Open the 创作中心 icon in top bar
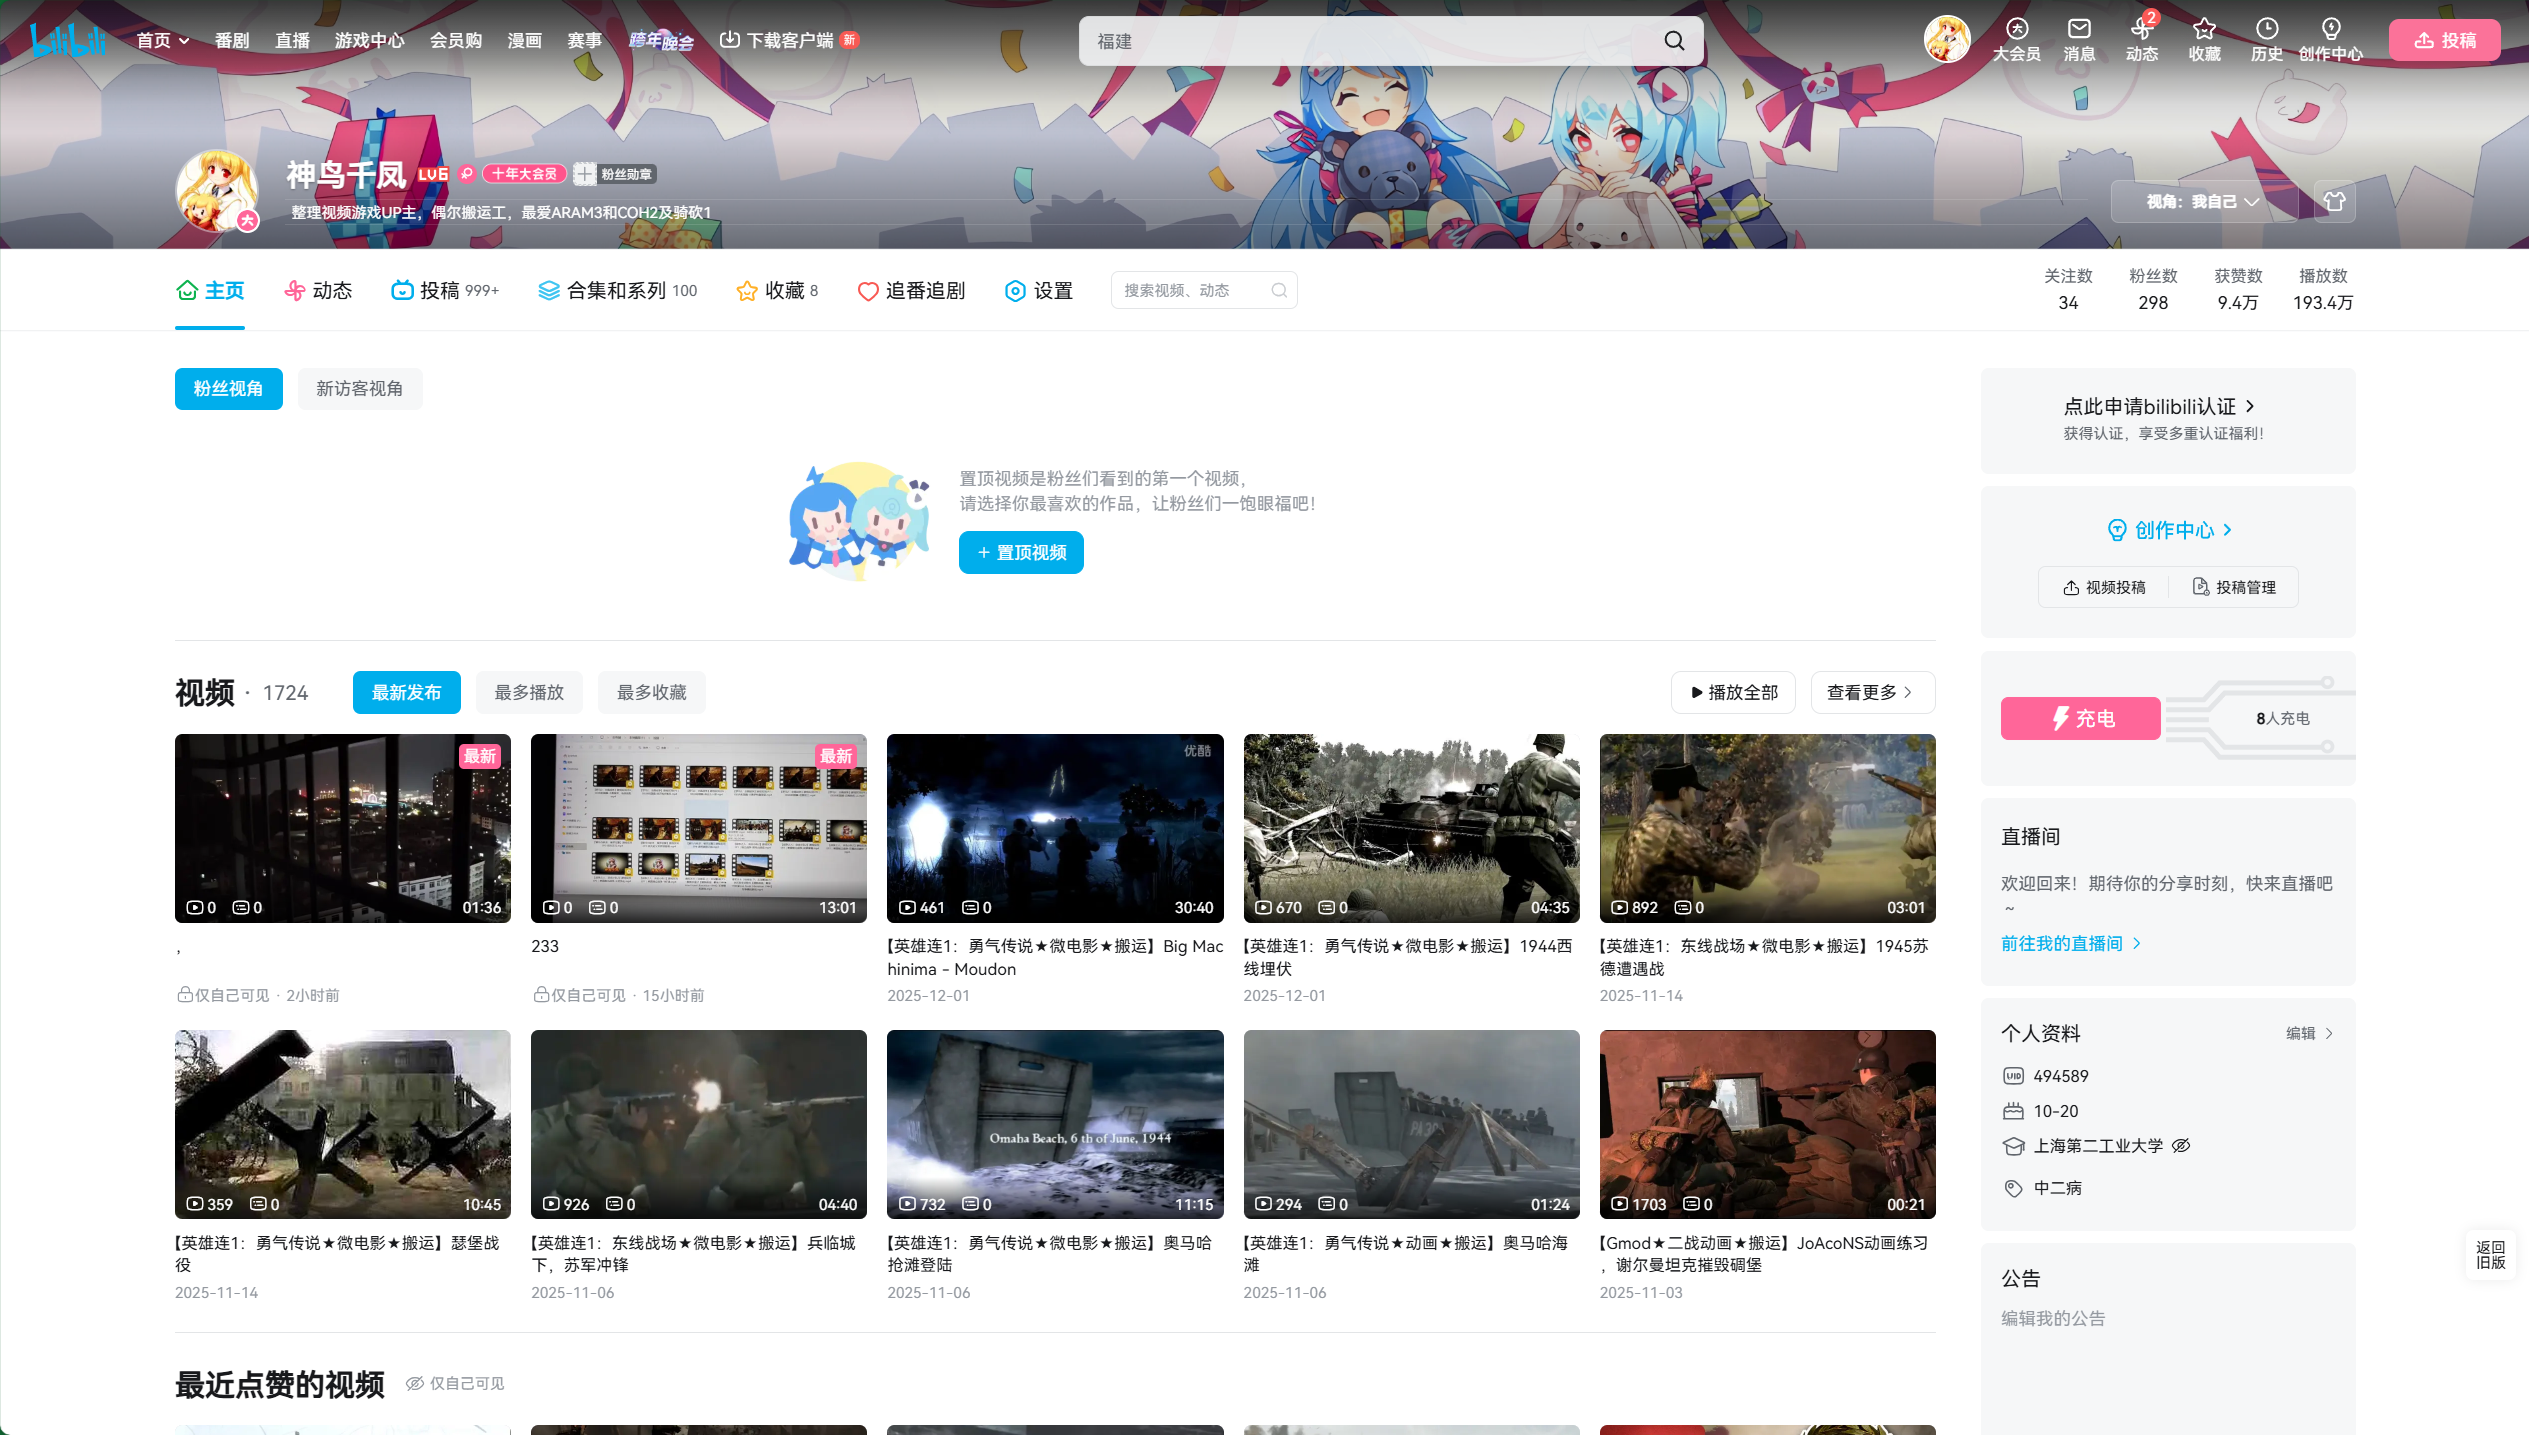 click(x=2331, y=30)
